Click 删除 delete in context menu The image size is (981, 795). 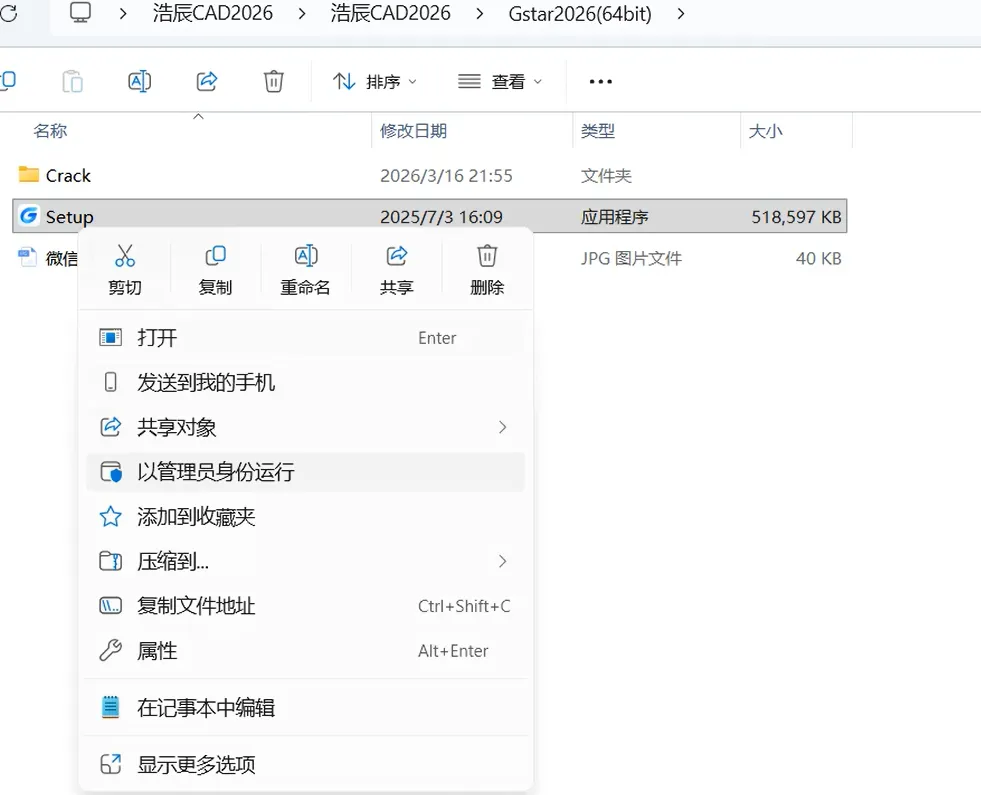tap(487, 270)
